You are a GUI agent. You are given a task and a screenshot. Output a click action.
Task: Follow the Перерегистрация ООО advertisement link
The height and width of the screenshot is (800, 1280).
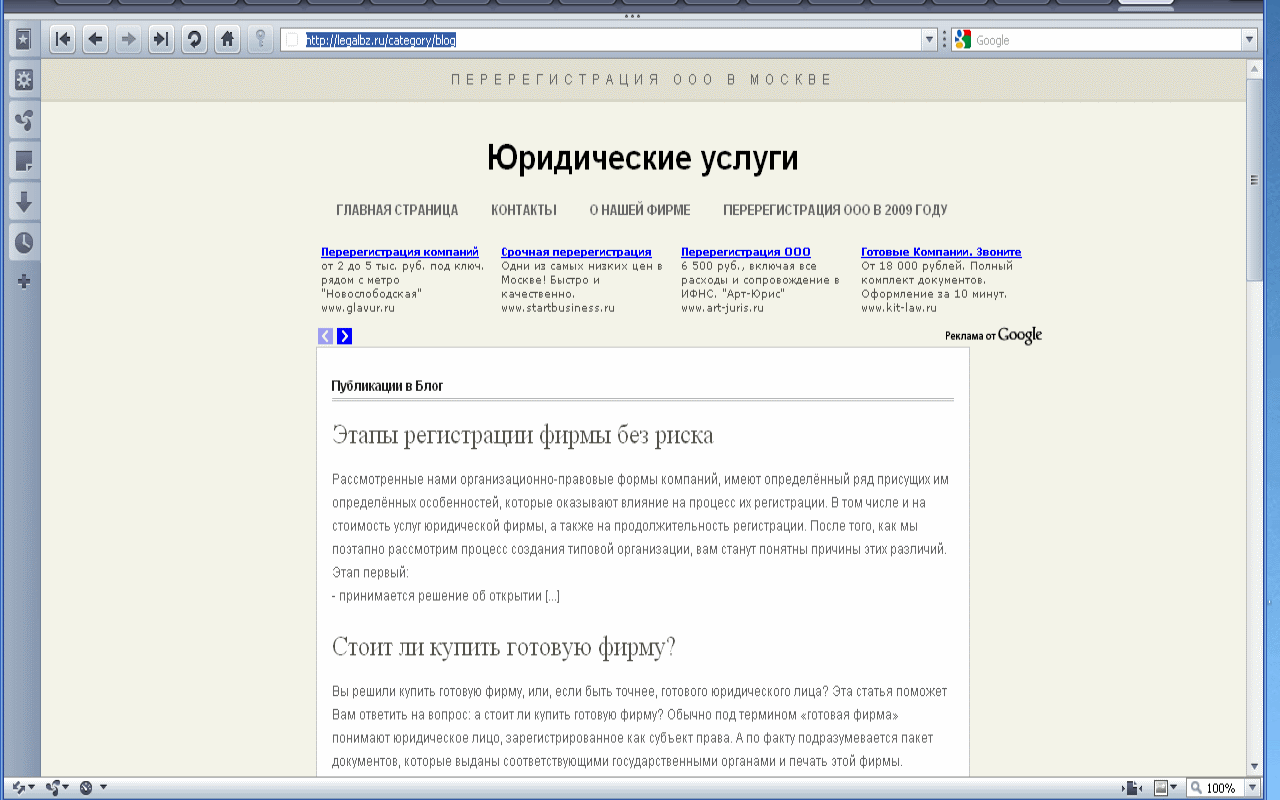[x=745, y=251]
